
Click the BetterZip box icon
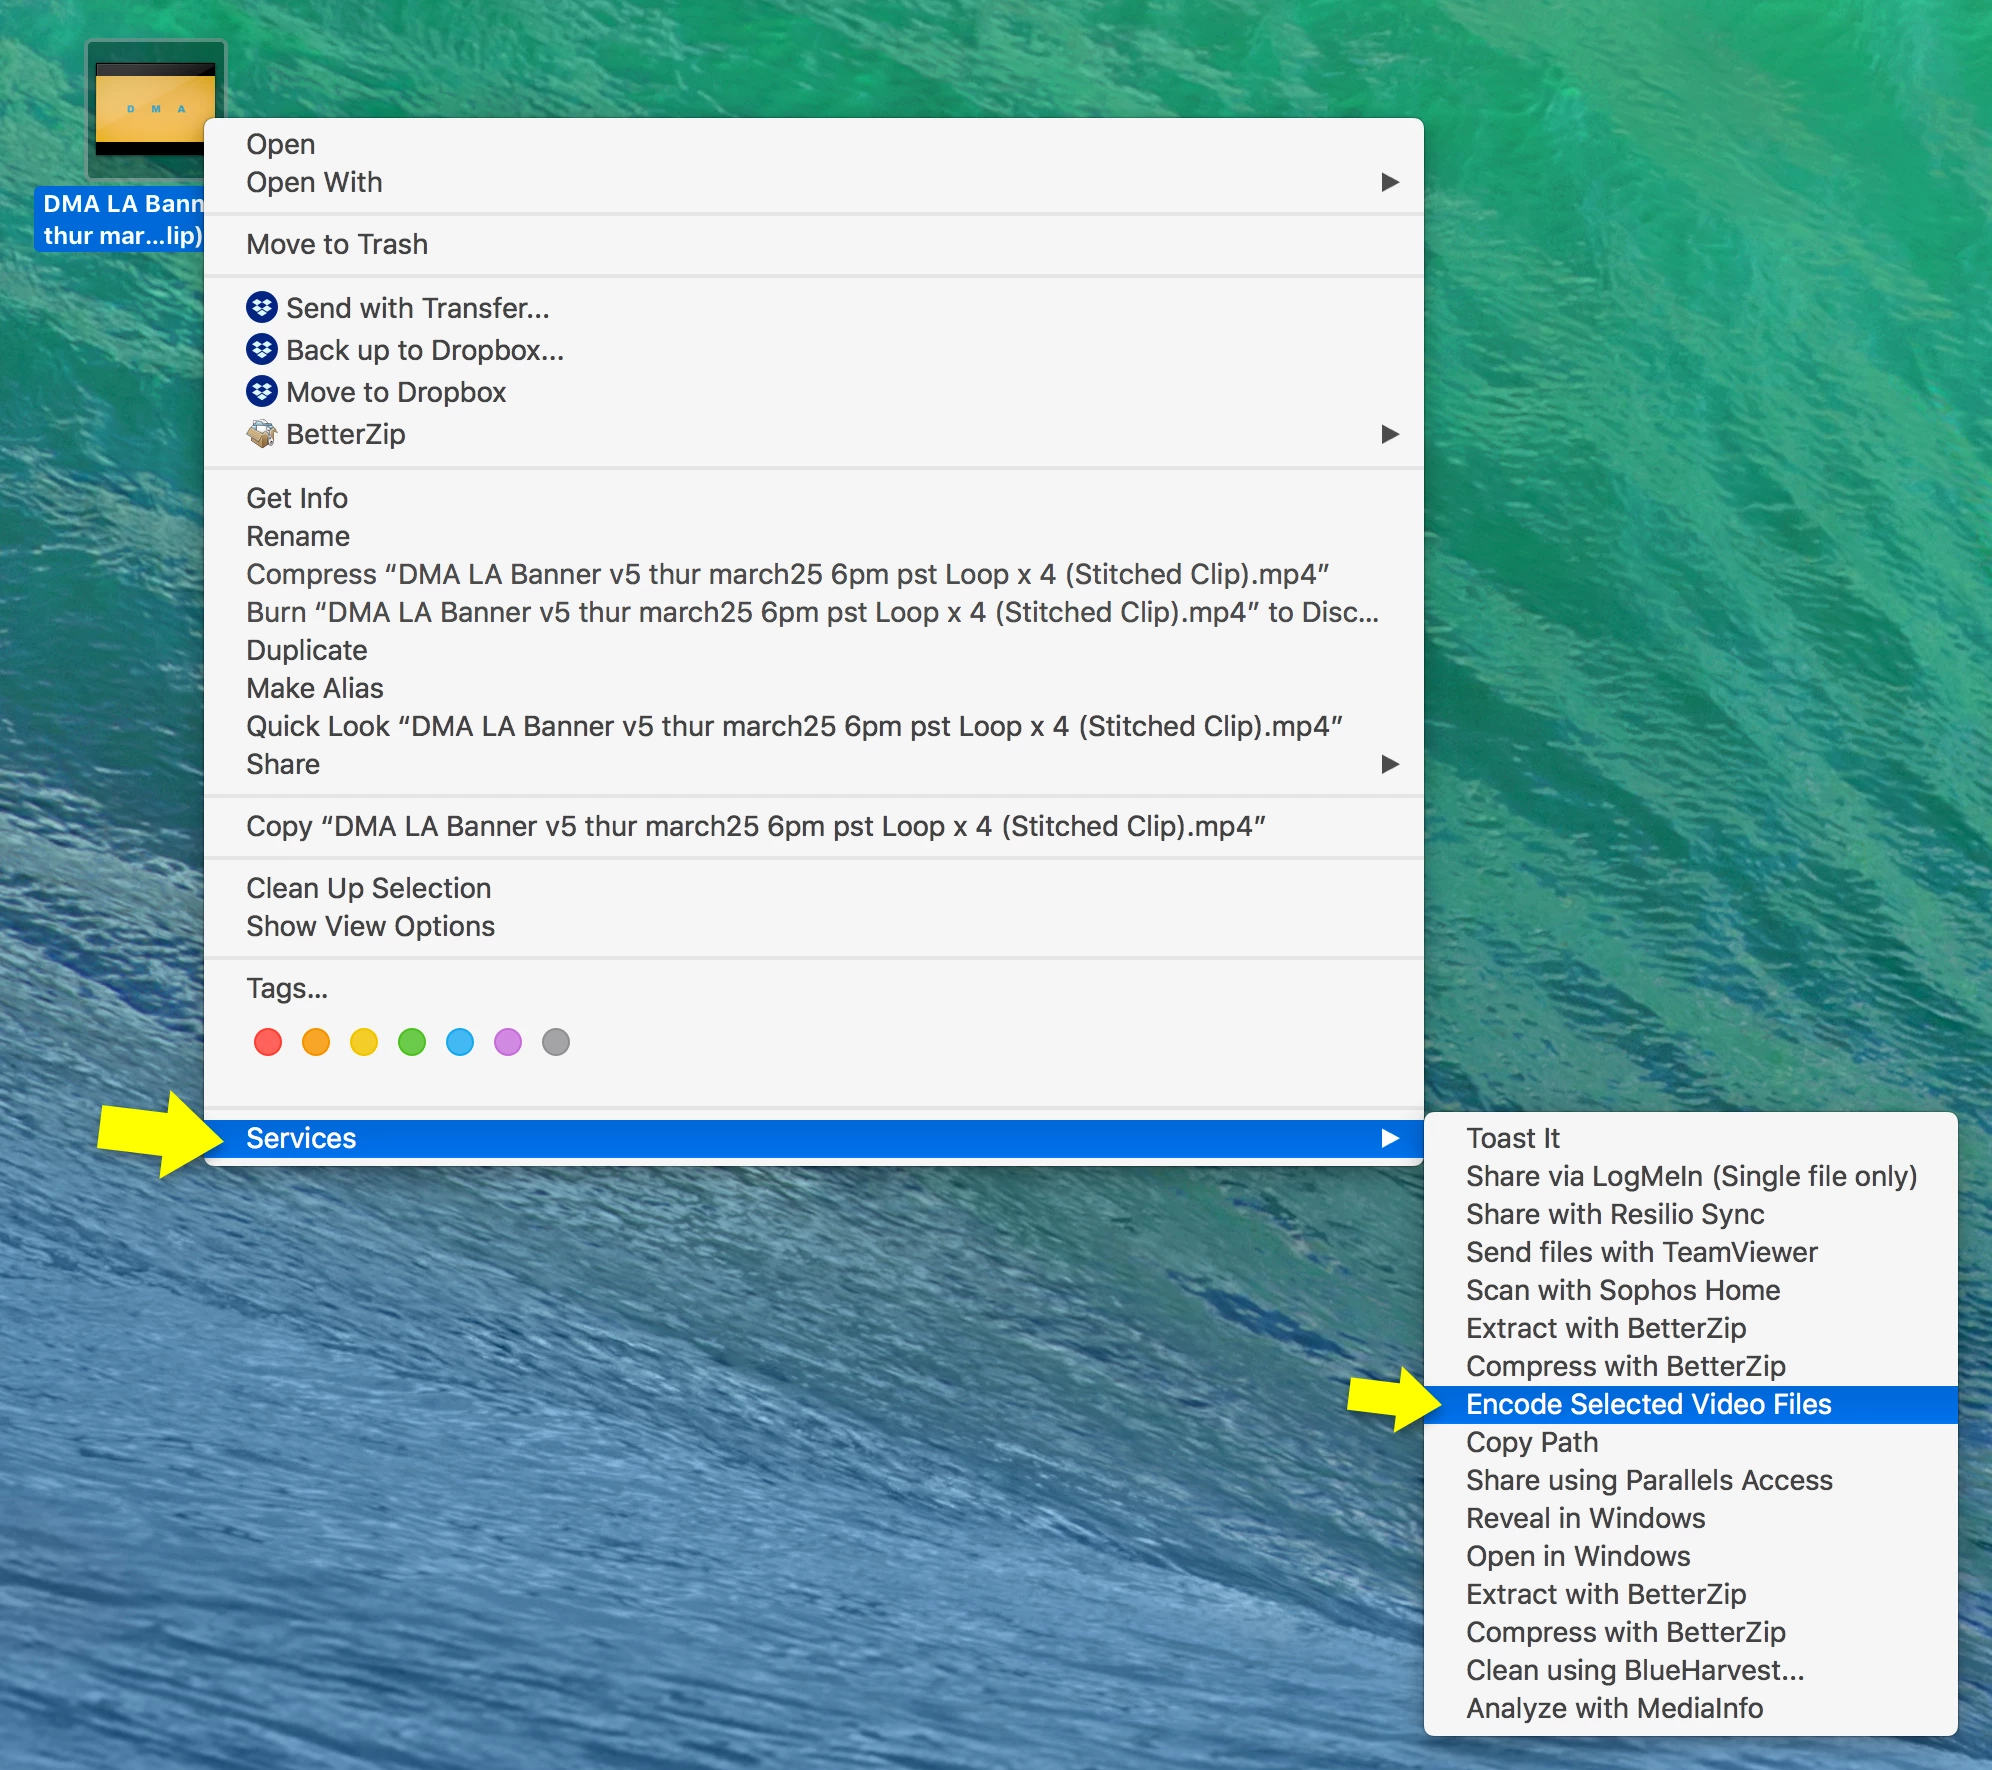pos(262,433)
